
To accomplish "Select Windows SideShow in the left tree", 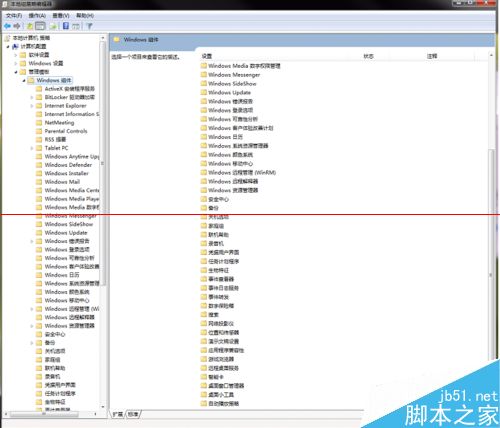I will 69,224.
